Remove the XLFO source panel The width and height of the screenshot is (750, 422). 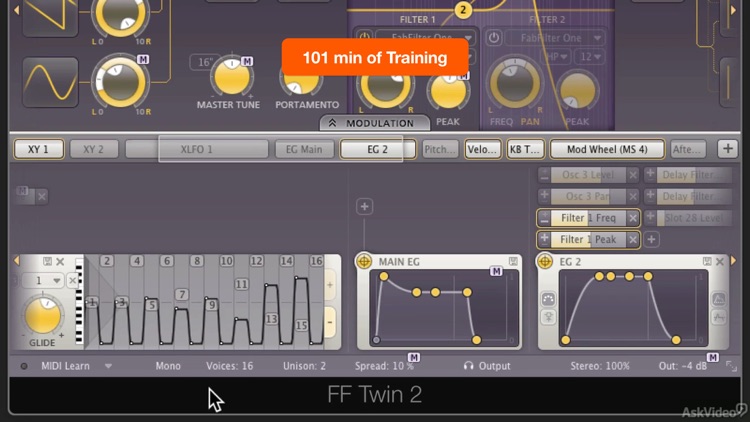click(60, 261)
